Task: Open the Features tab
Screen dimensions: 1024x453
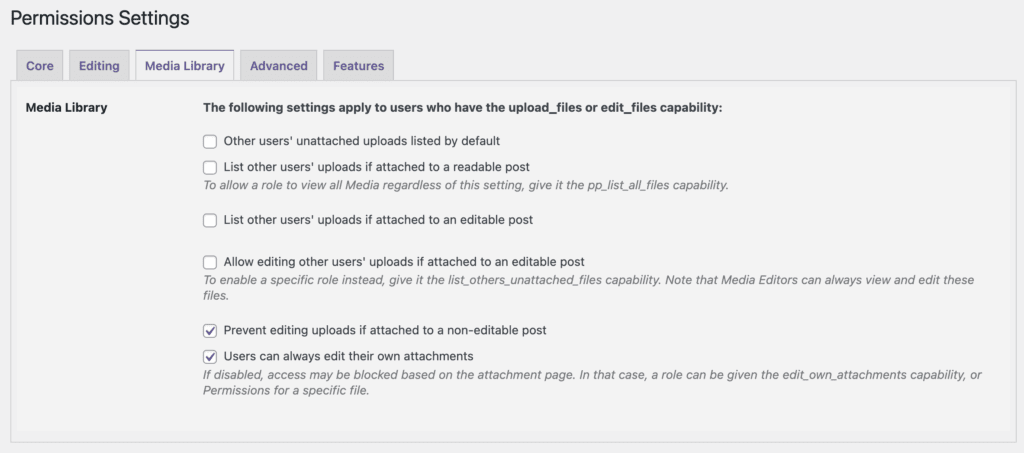Action: tap(358, 66)
